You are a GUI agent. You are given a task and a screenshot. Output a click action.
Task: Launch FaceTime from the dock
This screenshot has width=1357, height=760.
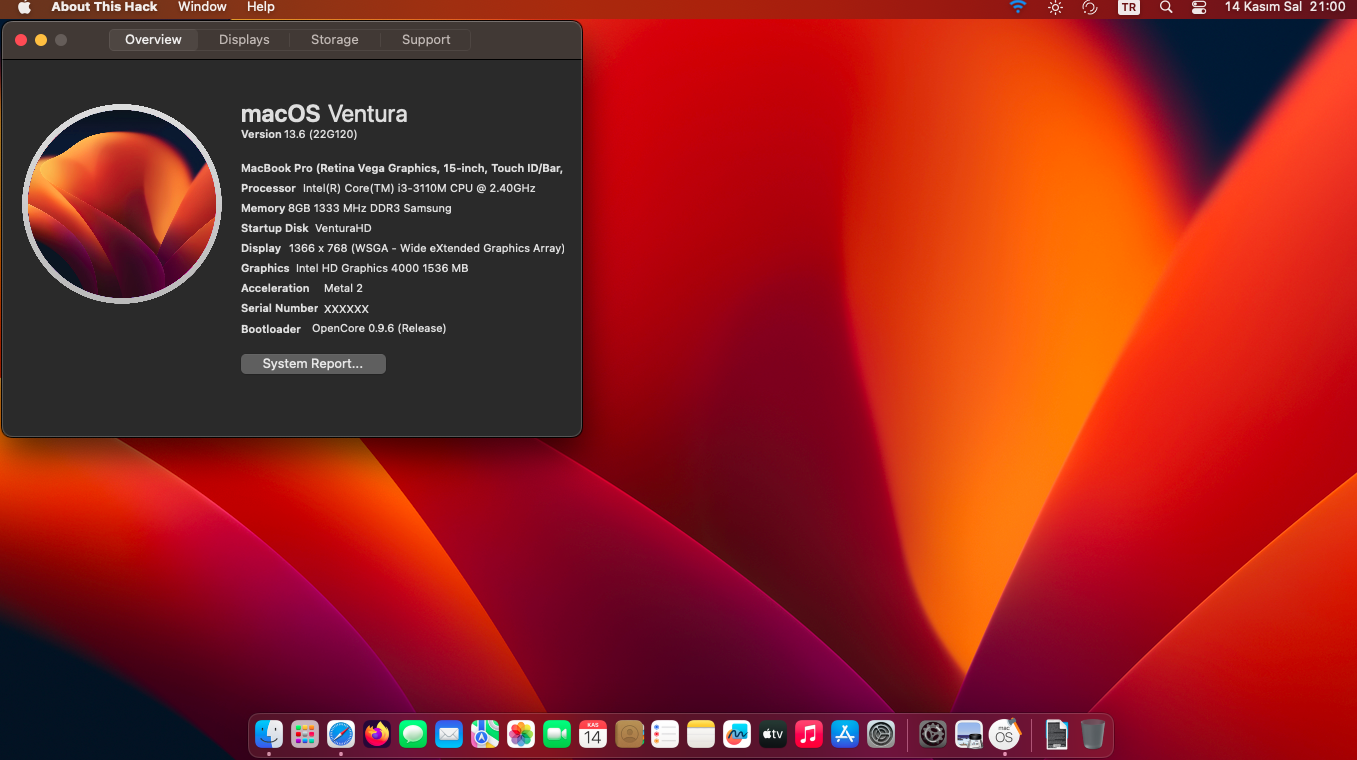click(x=557, y=734)
